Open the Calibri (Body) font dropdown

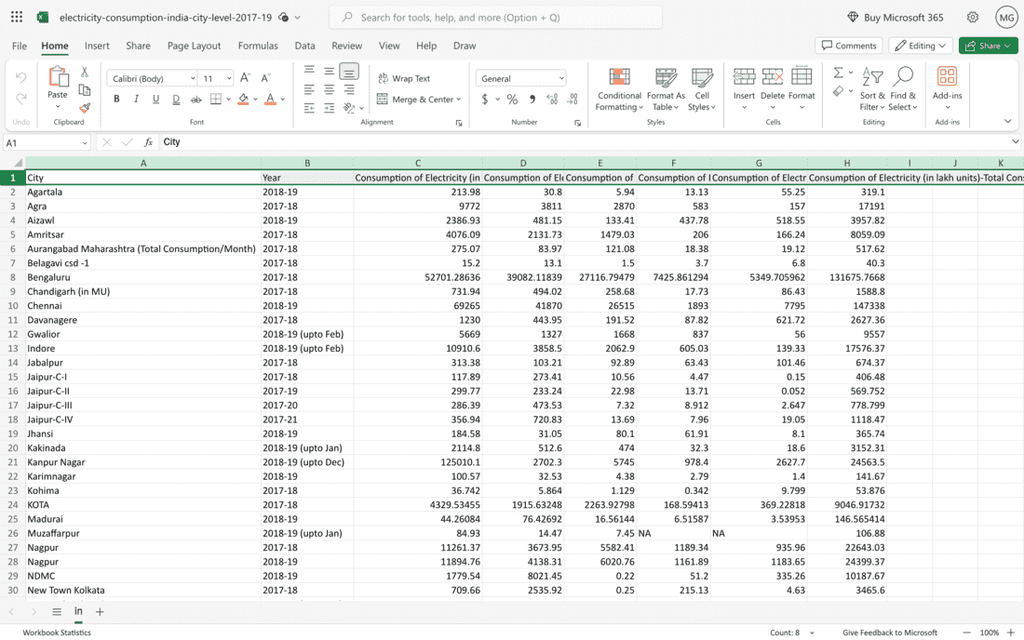[x=153, y=78]
